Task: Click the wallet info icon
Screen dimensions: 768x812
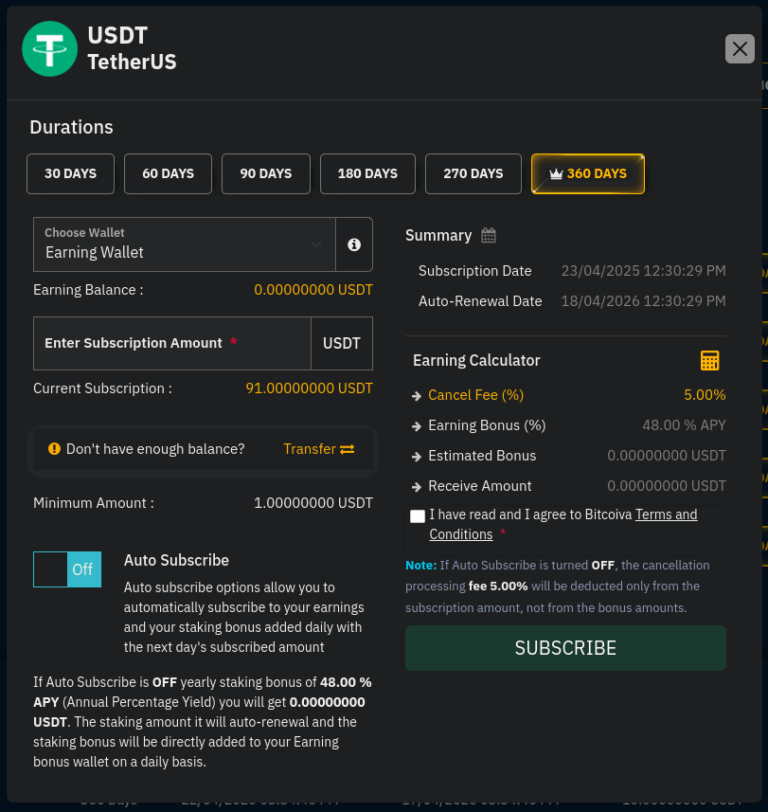Action: coord(354,245)
